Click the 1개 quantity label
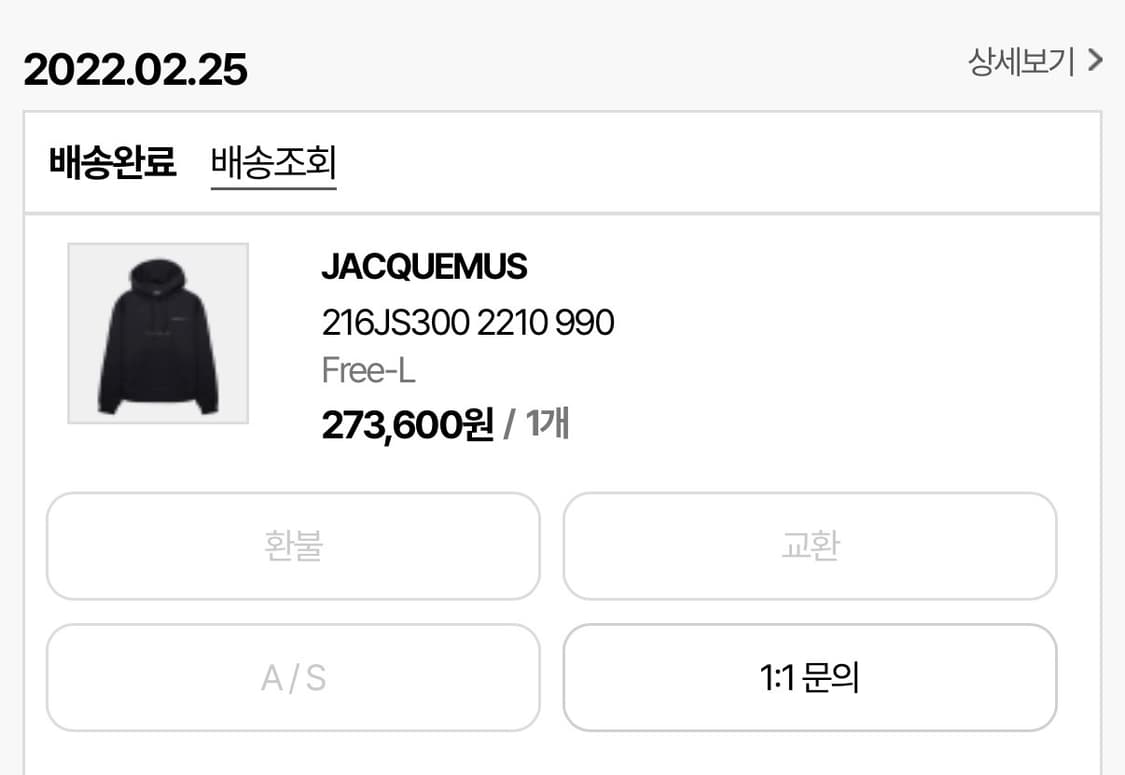Image resolution: width=1125 pixels, height=775 pixels. point(547,425)
